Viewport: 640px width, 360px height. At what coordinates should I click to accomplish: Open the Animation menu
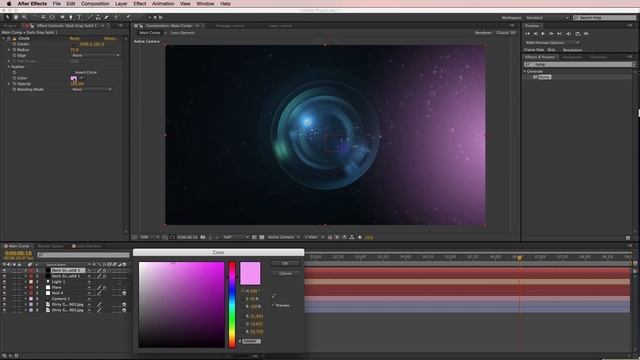pos(163,4)
